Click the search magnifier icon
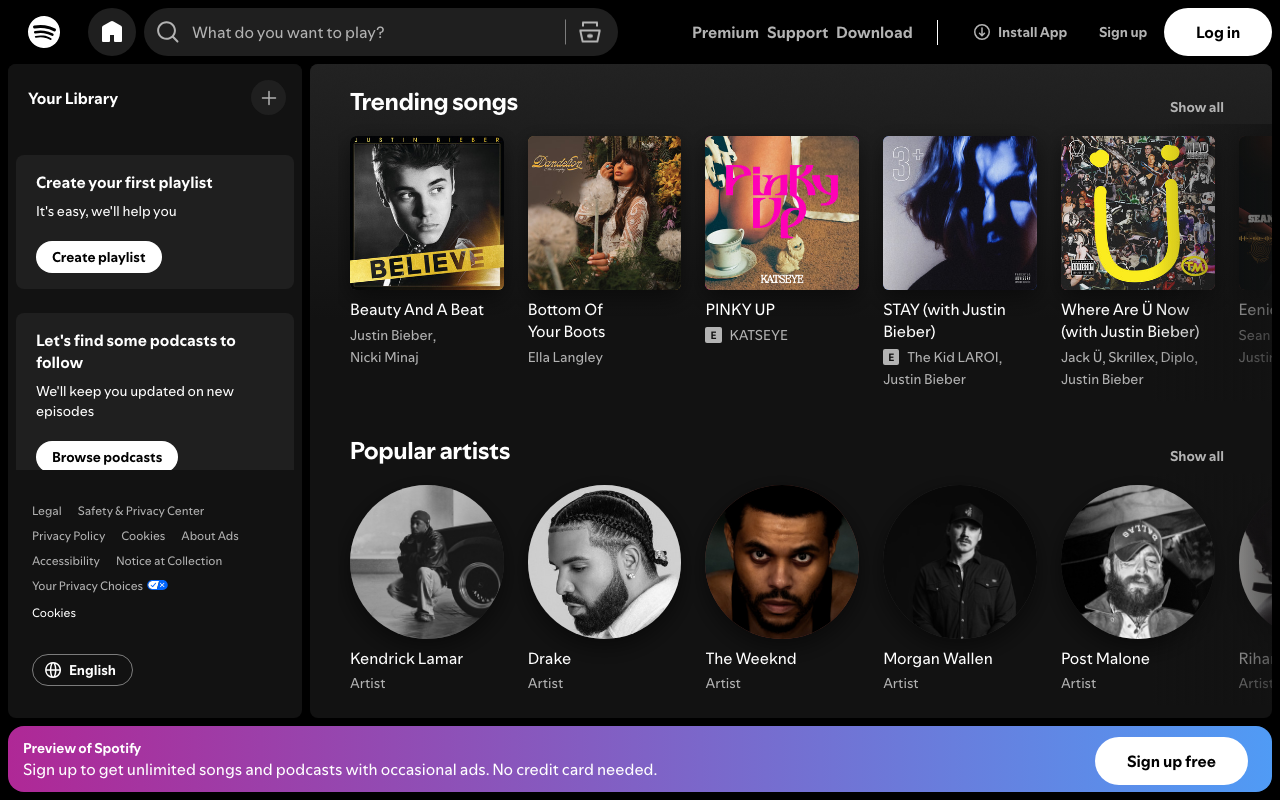This screenshot has width=1280, height=800. click(167, 31)
